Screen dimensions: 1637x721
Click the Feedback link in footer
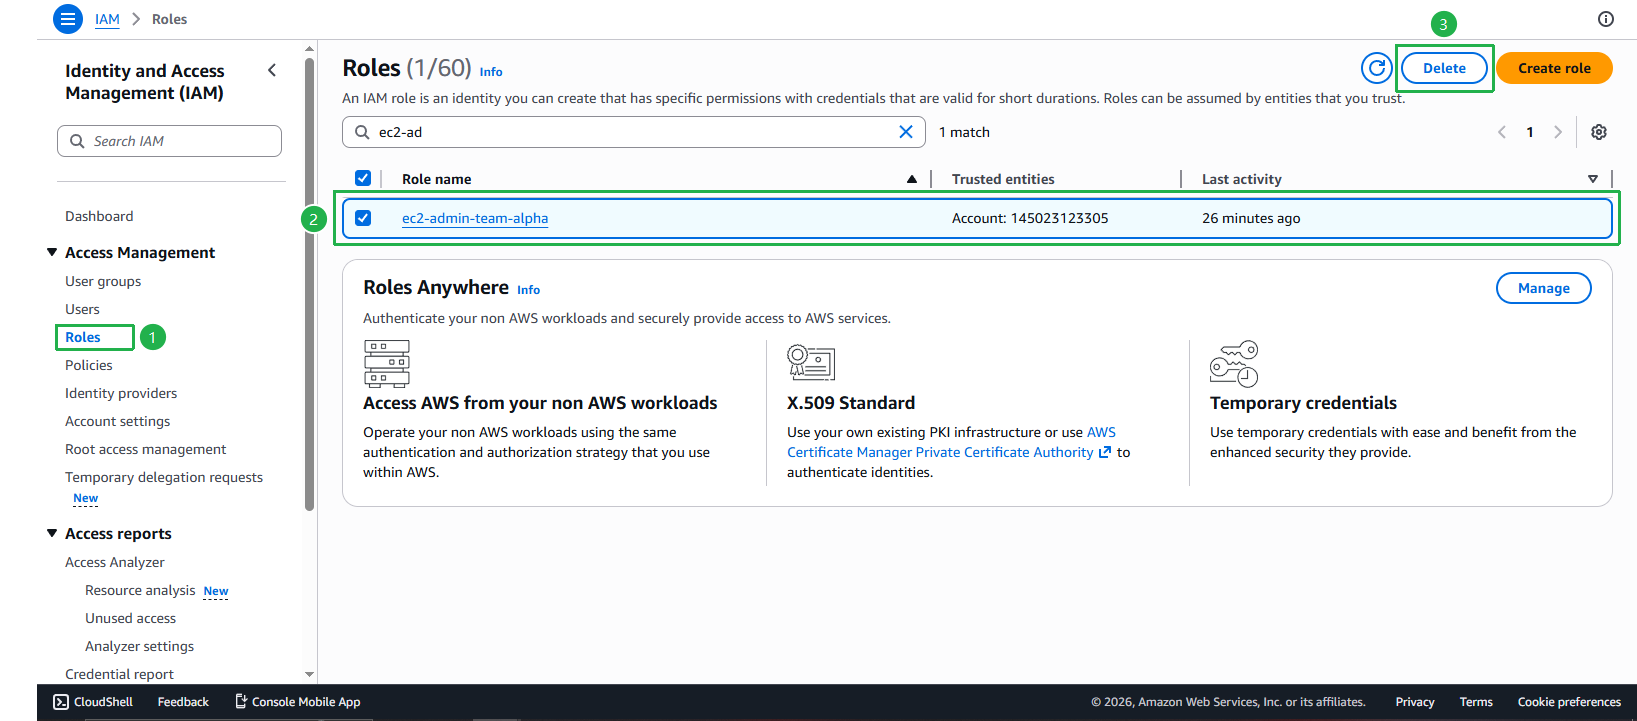[183, 702]
